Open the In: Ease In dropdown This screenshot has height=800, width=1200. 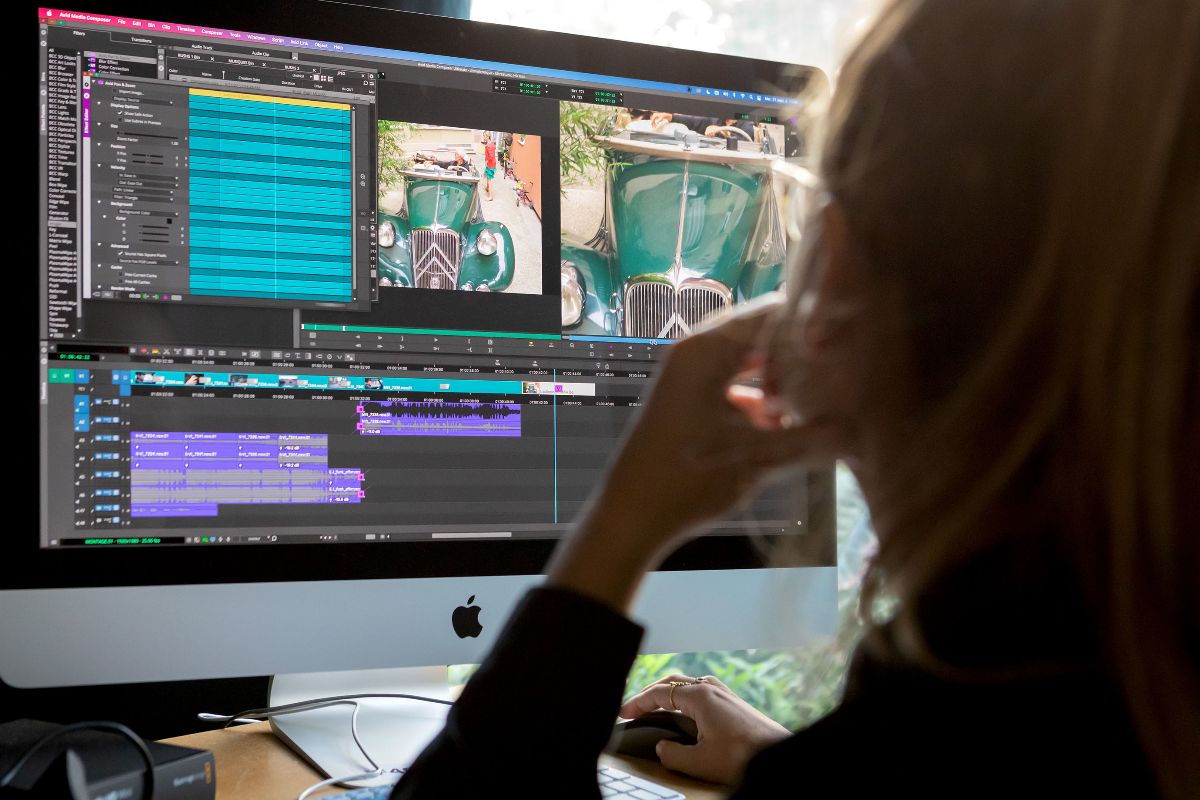[x=148, y=176]
